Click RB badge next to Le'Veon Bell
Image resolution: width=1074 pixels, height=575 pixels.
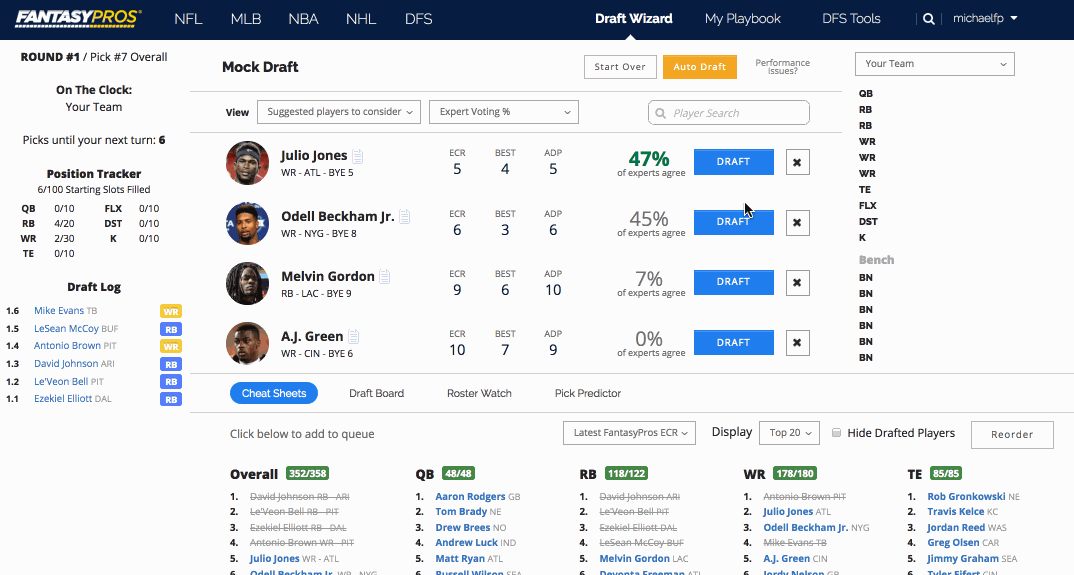[171, 382]
